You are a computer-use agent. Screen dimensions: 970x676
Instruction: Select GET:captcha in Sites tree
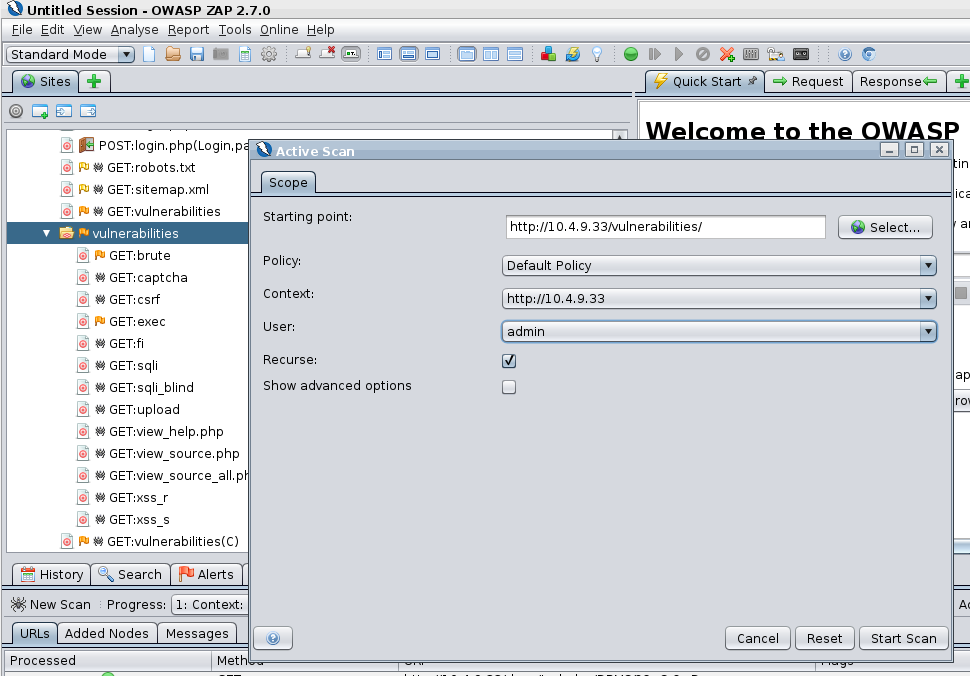[x=148, y=278]
